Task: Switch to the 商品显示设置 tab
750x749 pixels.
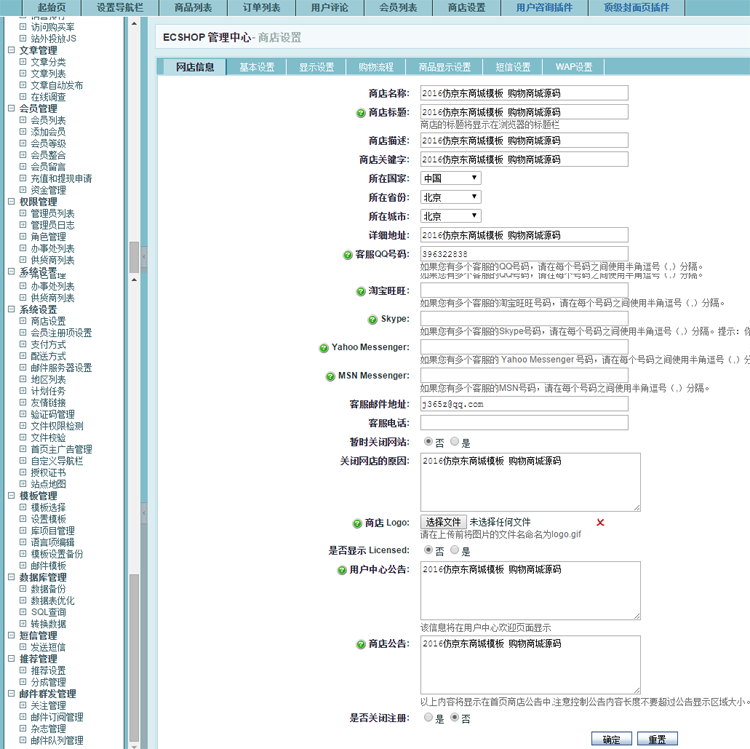Action: pyautogui.click(x=444, y=67)
